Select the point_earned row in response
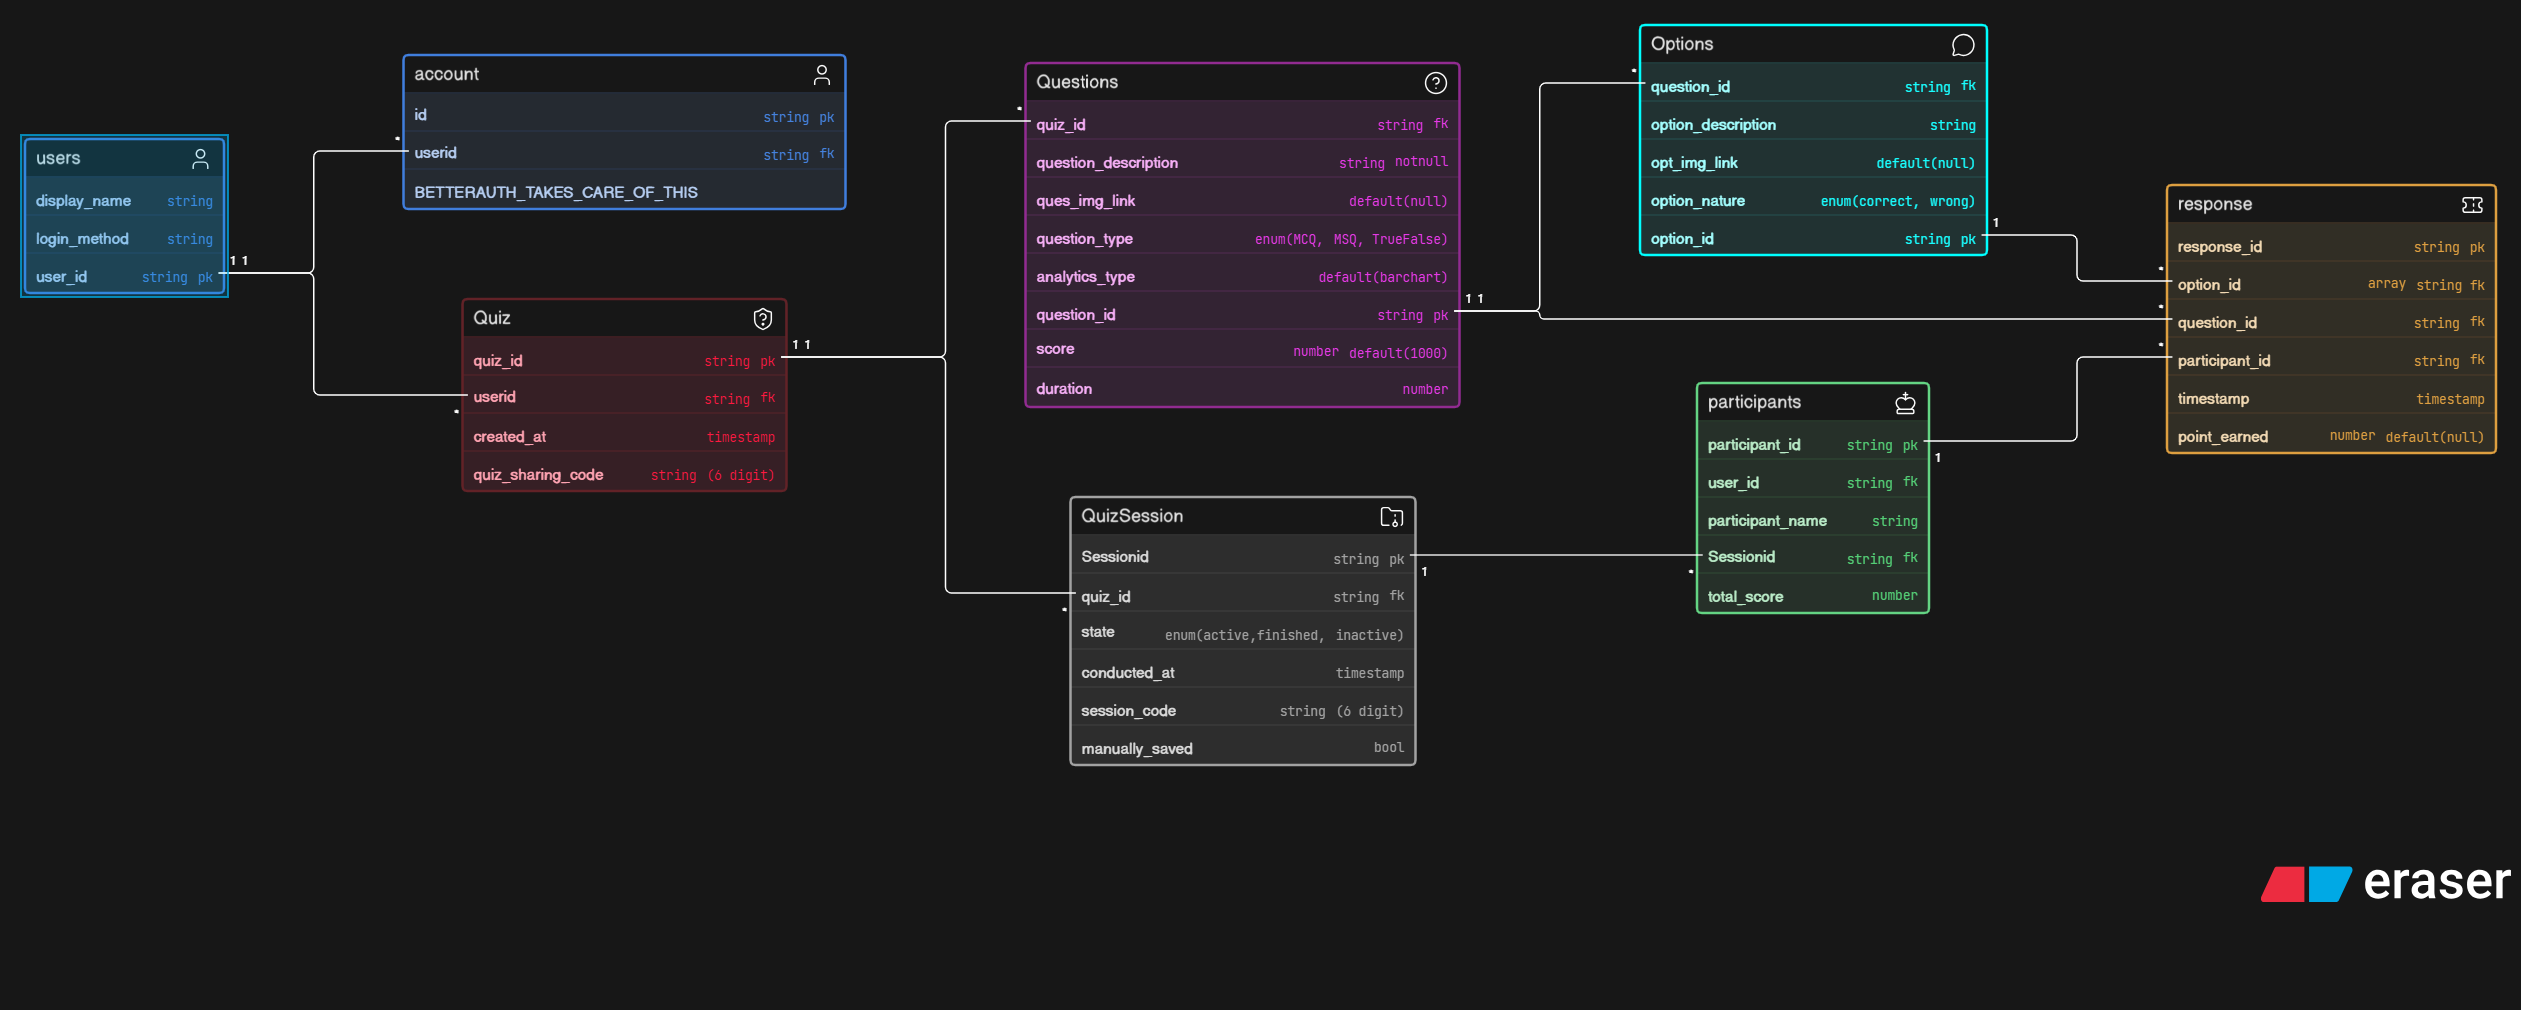 [2331, 437]
